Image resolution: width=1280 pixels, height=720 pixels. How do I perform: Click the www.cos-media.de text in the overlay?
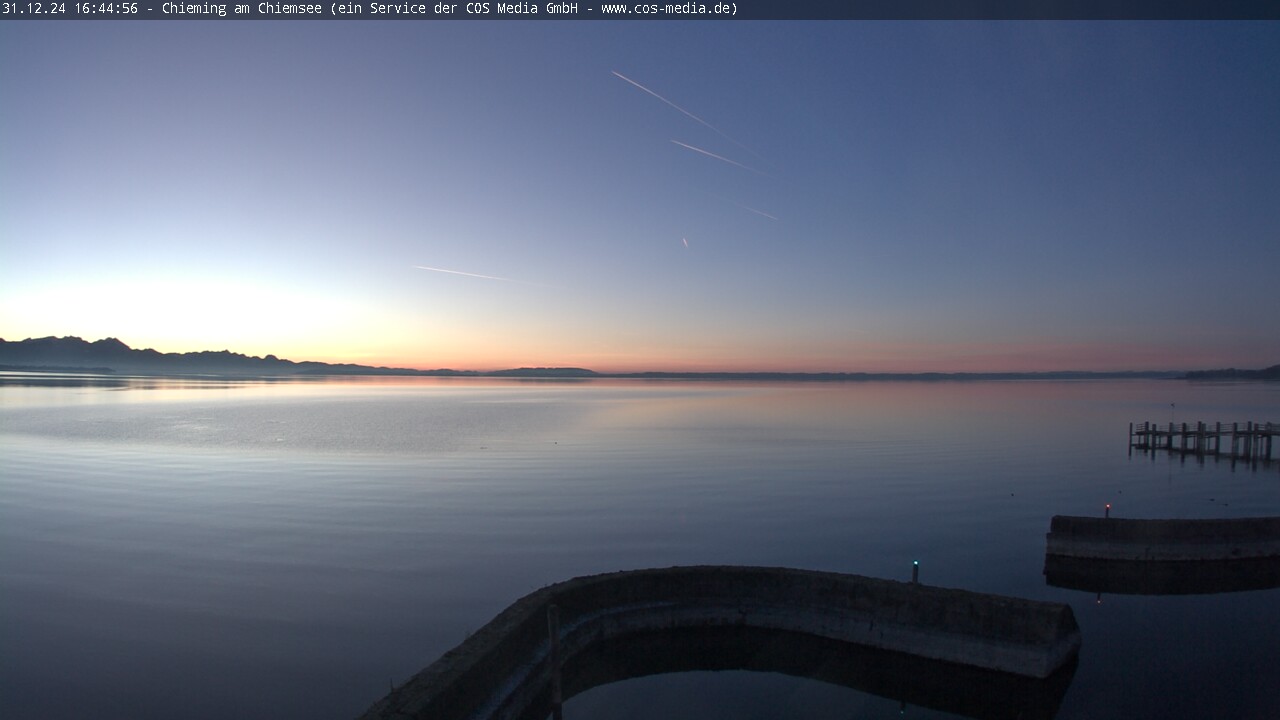tap(666, 9)
